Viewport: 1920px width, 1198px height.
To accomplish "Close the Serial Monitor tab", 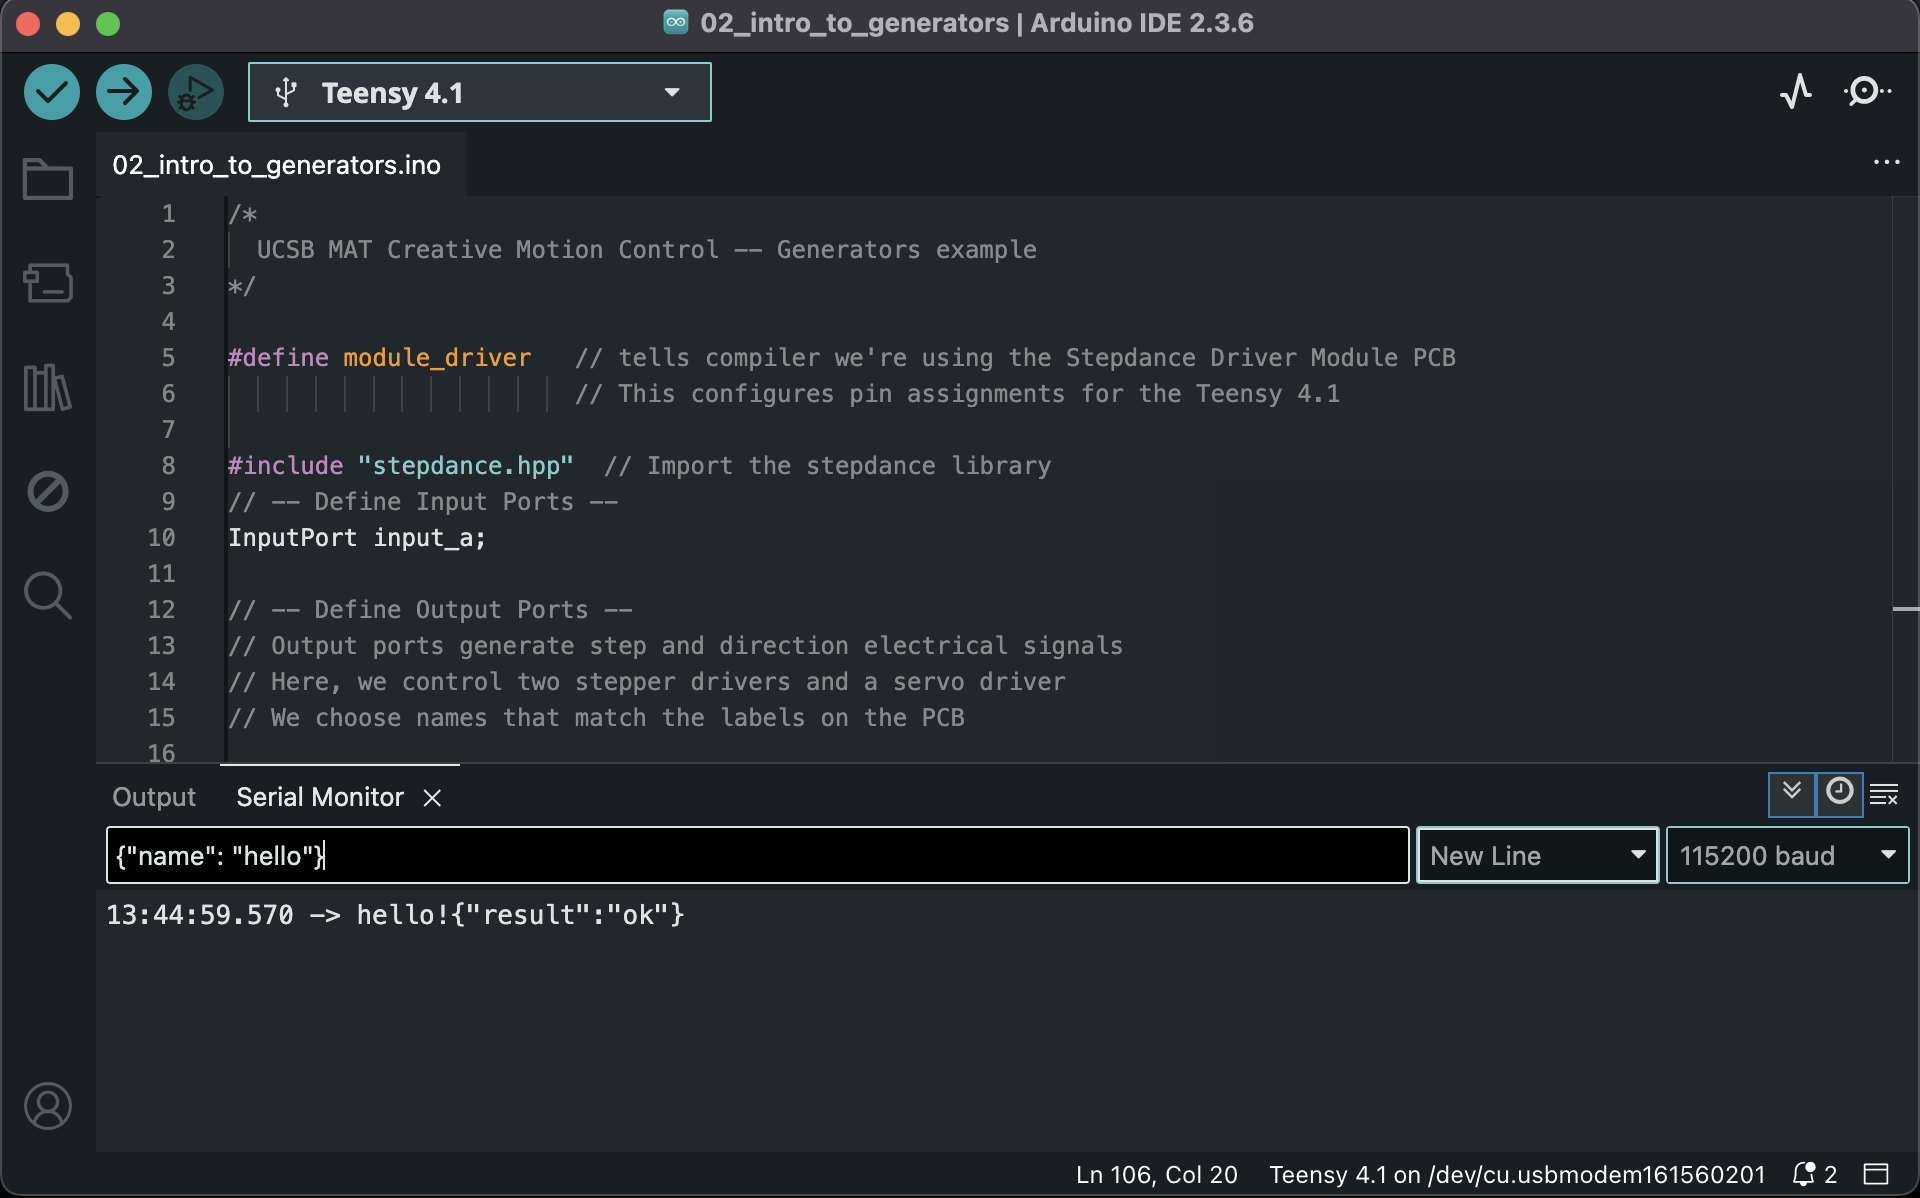I will [x=432, y=798].
